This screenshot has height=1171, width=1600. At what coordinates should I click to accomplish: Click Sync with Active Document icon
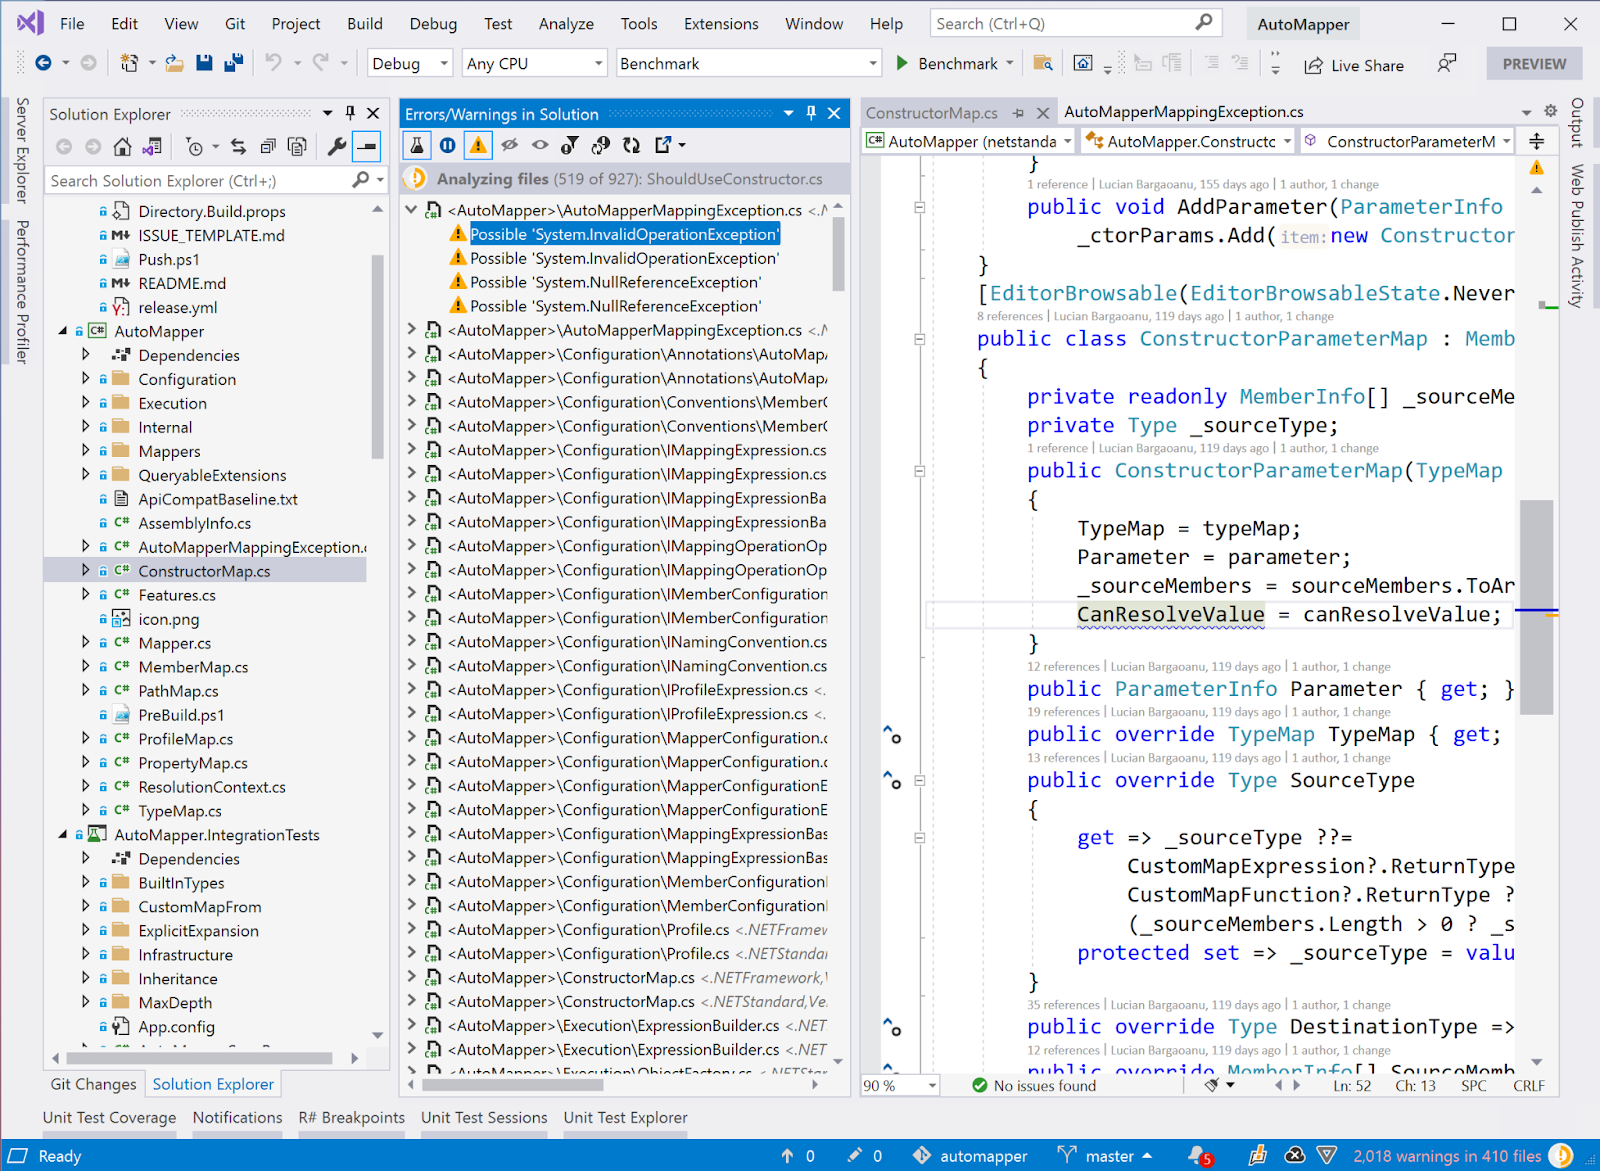pyautogui.click(x=238, y=147)
